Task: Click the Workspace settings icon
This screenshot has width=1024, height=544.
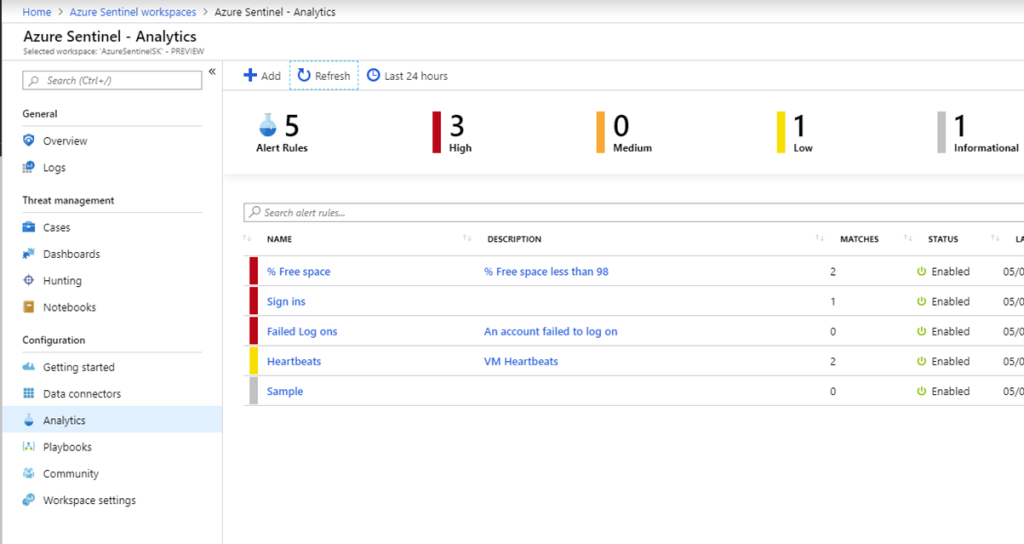Action: pyautogui.click(x=28, y=500)
